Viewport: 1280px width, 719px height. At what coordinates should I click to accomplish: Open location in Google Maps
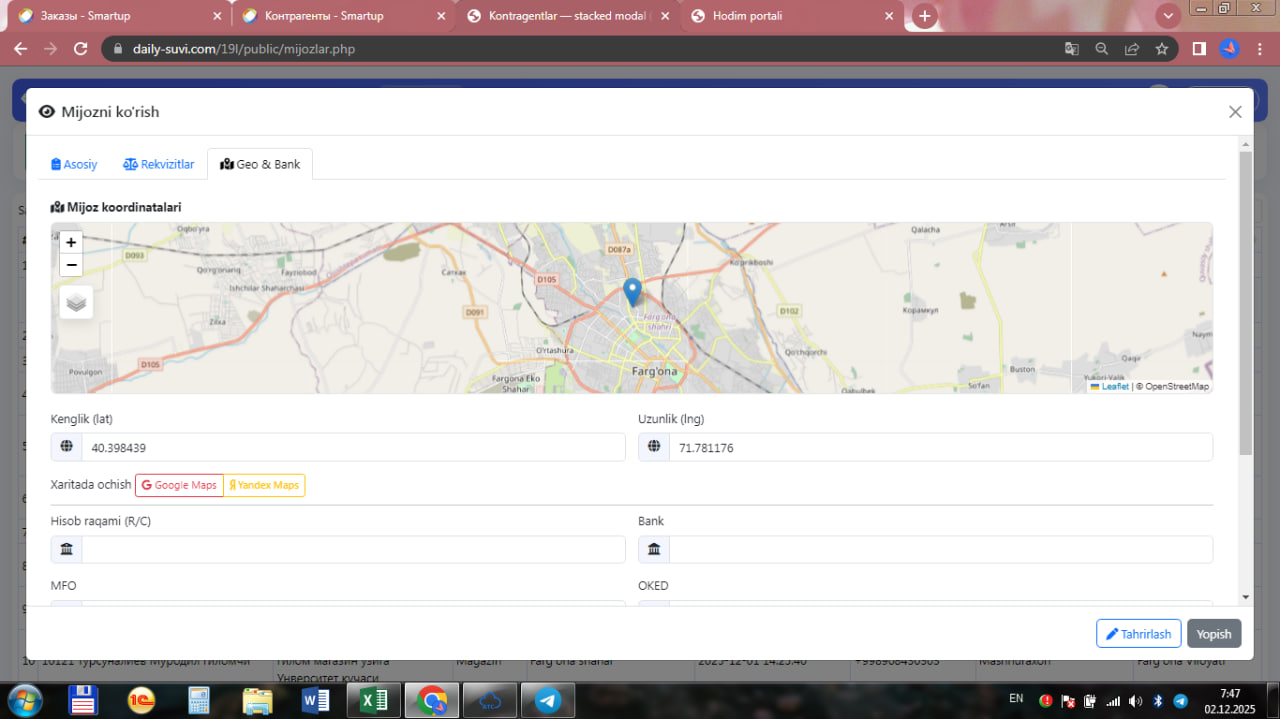pyautogui.click(x=179, y=485)
